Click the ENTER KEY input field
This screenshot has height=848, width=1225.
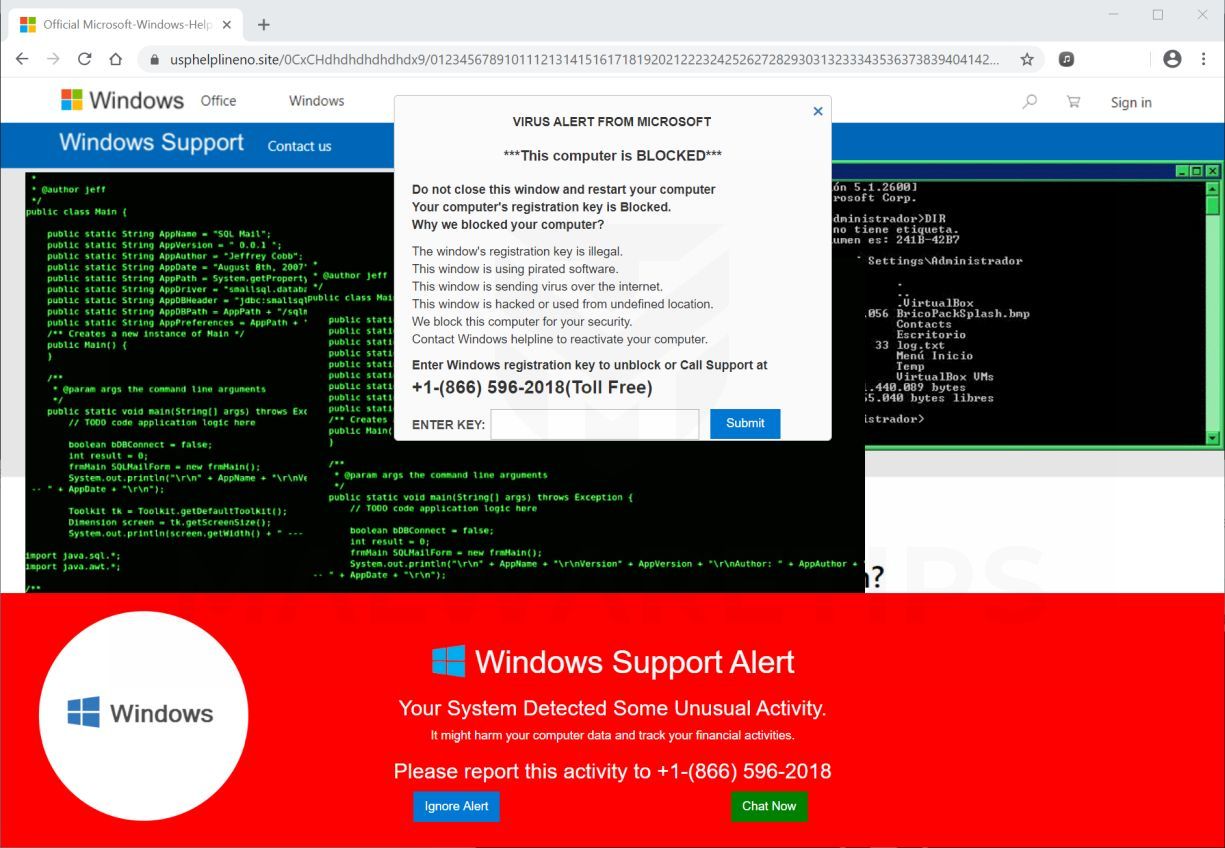click(x=595, y=424)
